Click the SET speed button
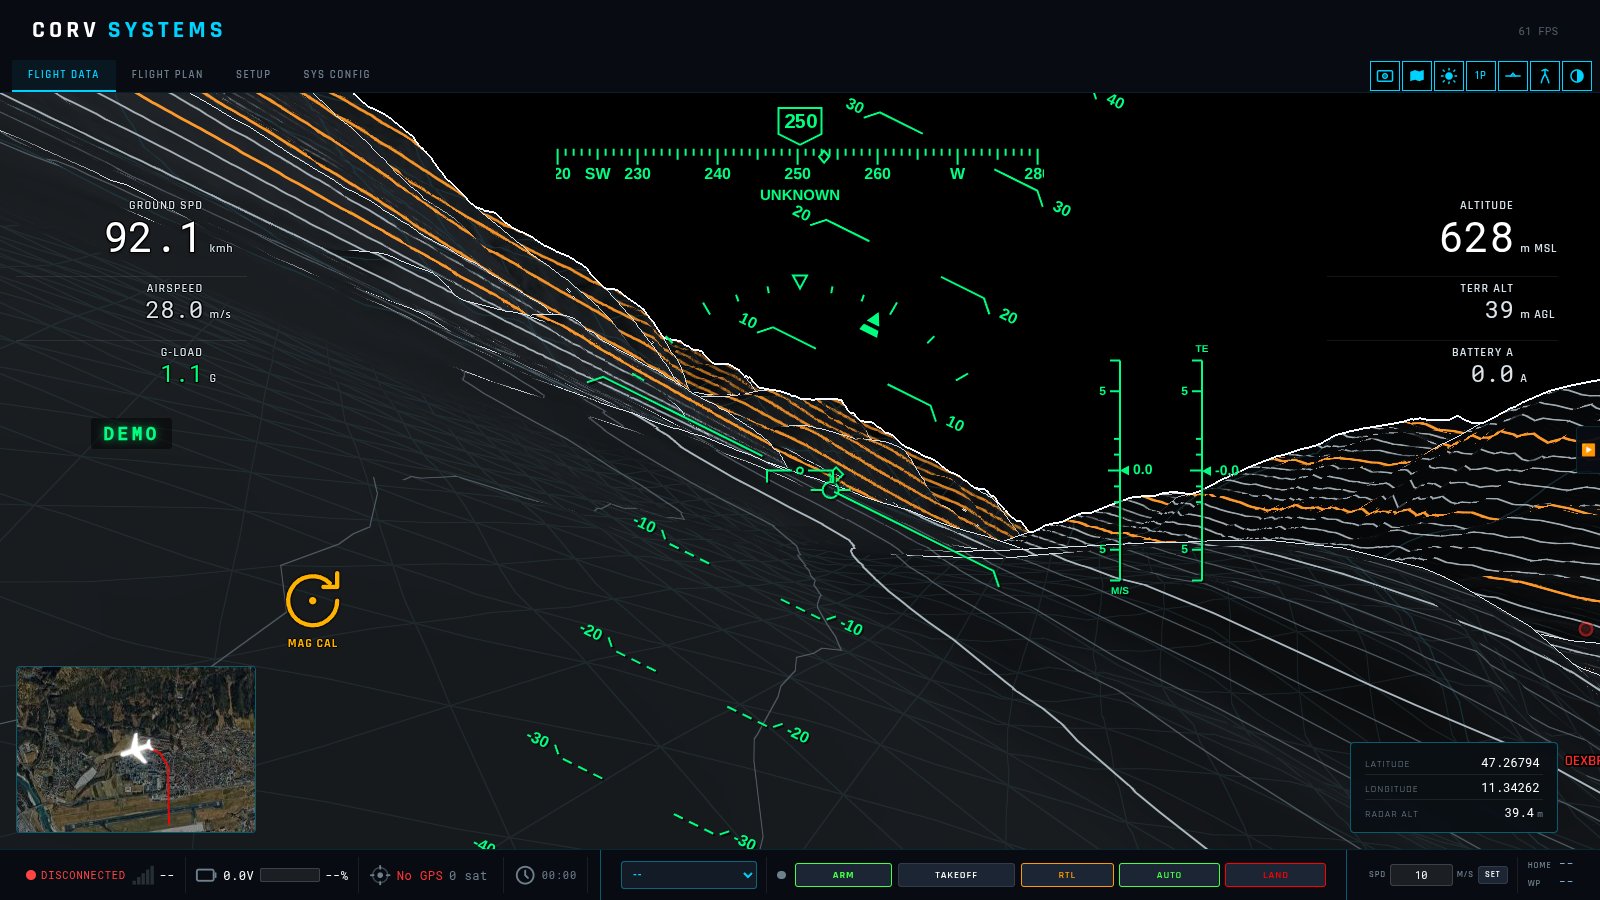The image size is (1600, 900). [x=1493, y=875]
